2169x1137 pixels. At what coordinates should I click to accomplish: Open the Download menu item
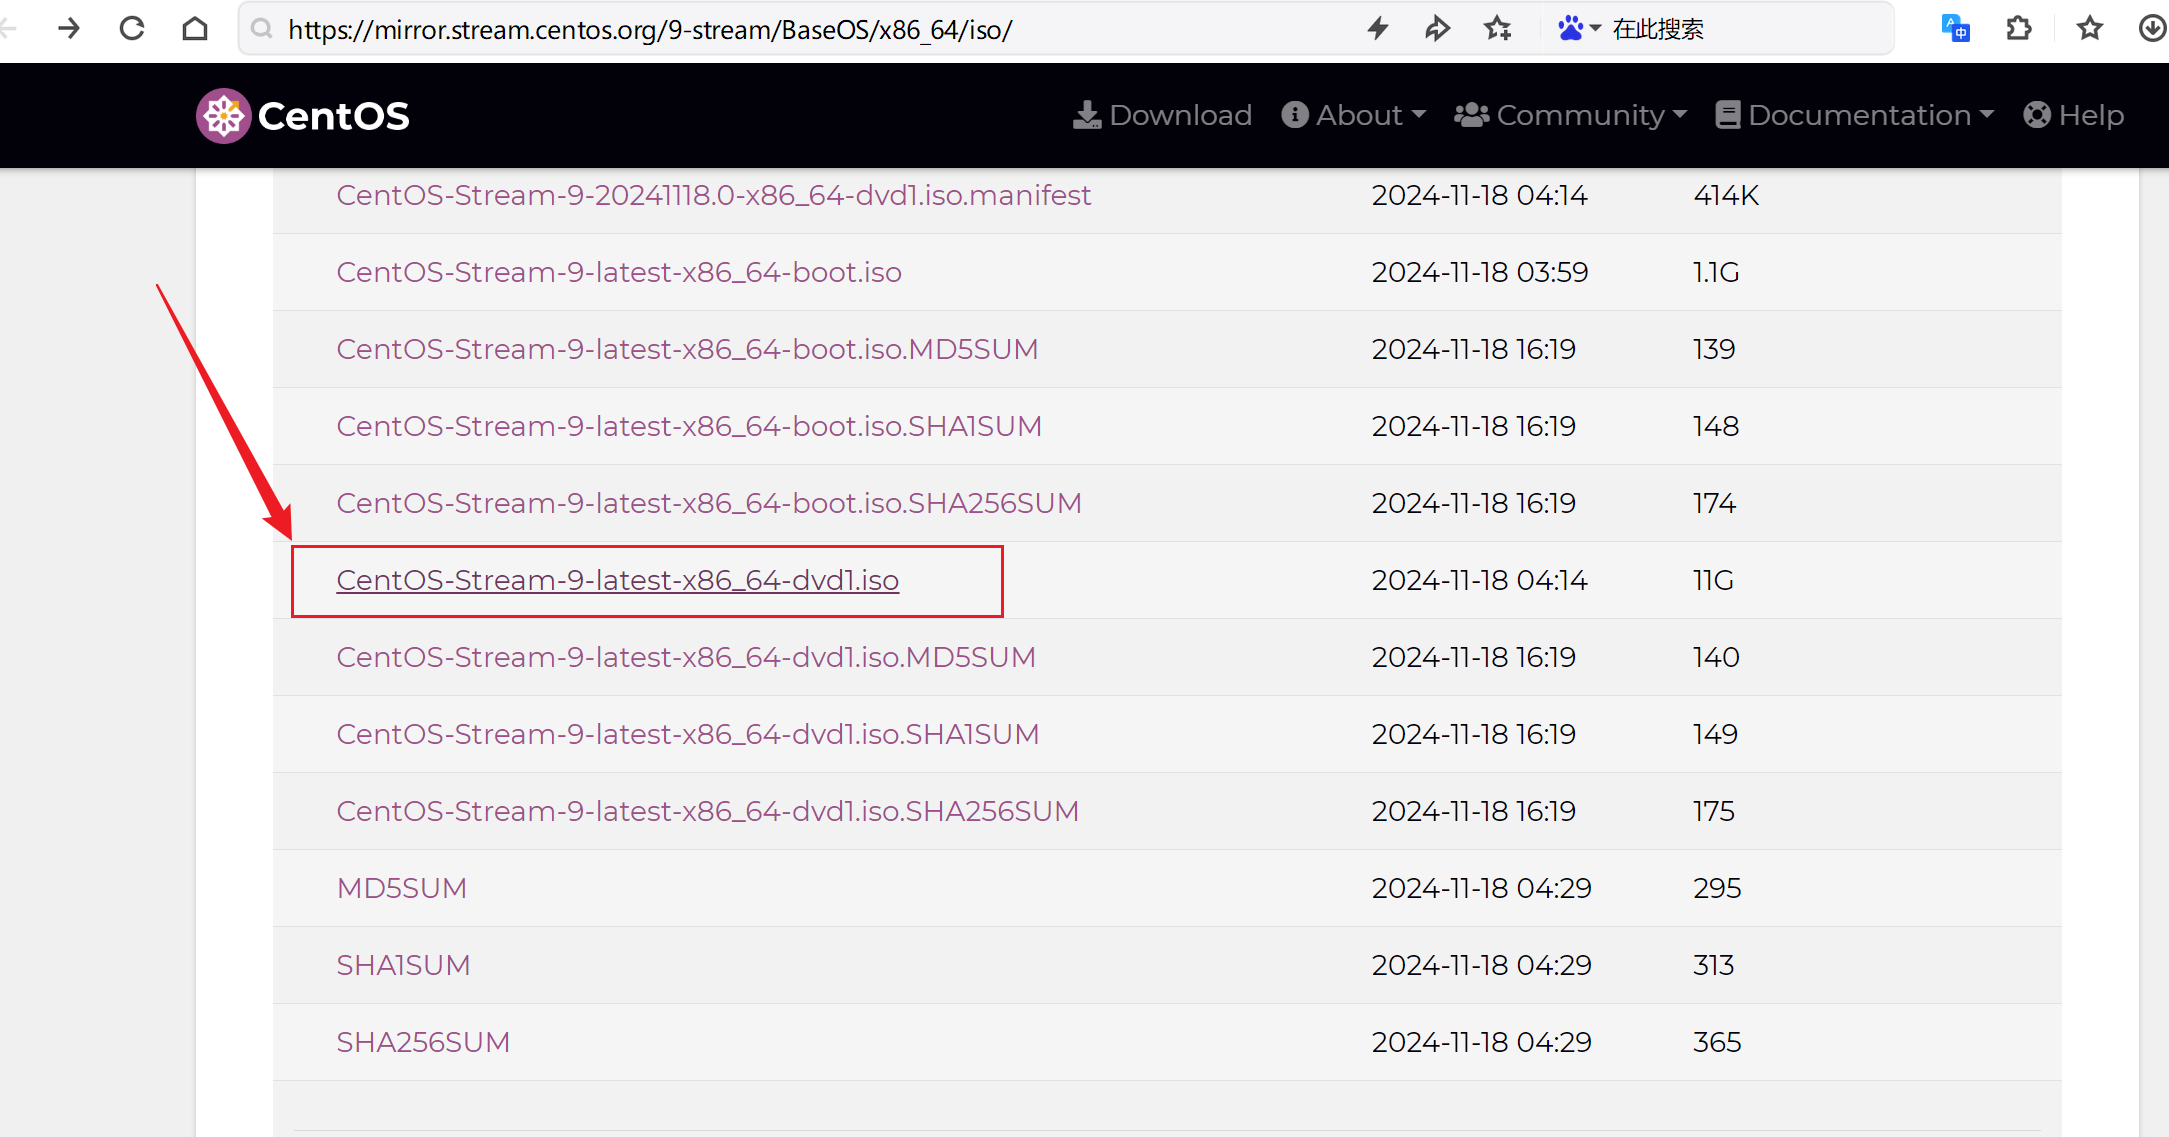point(1162,115)
